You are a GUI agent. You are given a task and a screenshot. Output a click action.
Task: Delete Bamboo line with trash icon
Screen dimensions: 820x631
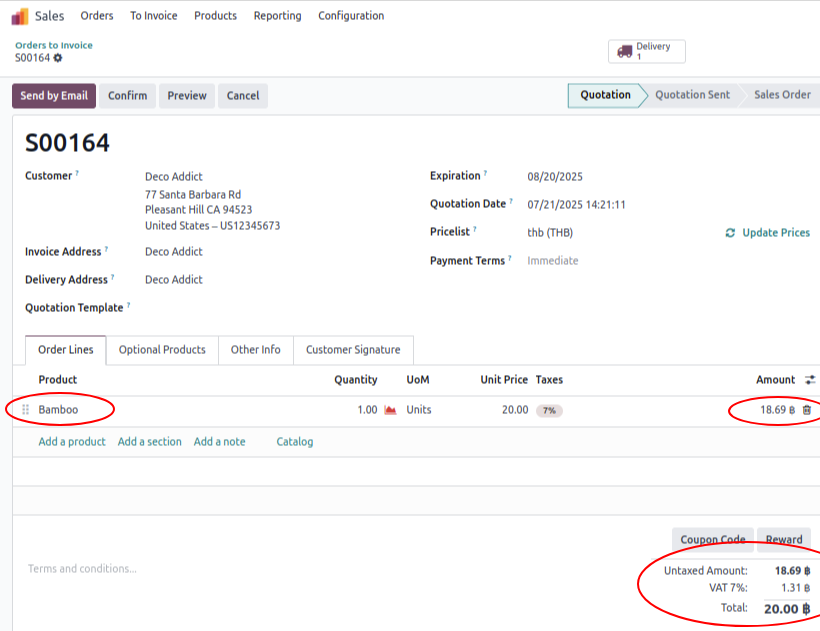(806, 410)
